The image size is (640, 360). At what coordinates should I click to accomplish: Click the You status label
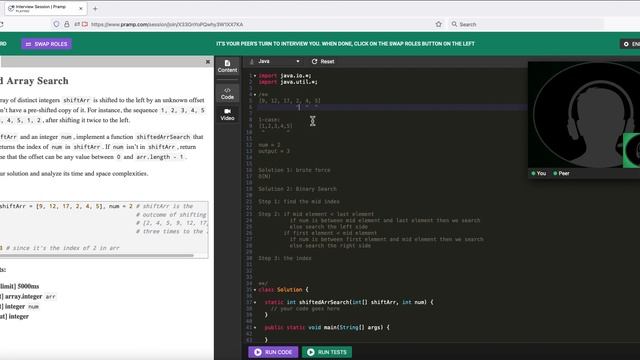point(538,173)
